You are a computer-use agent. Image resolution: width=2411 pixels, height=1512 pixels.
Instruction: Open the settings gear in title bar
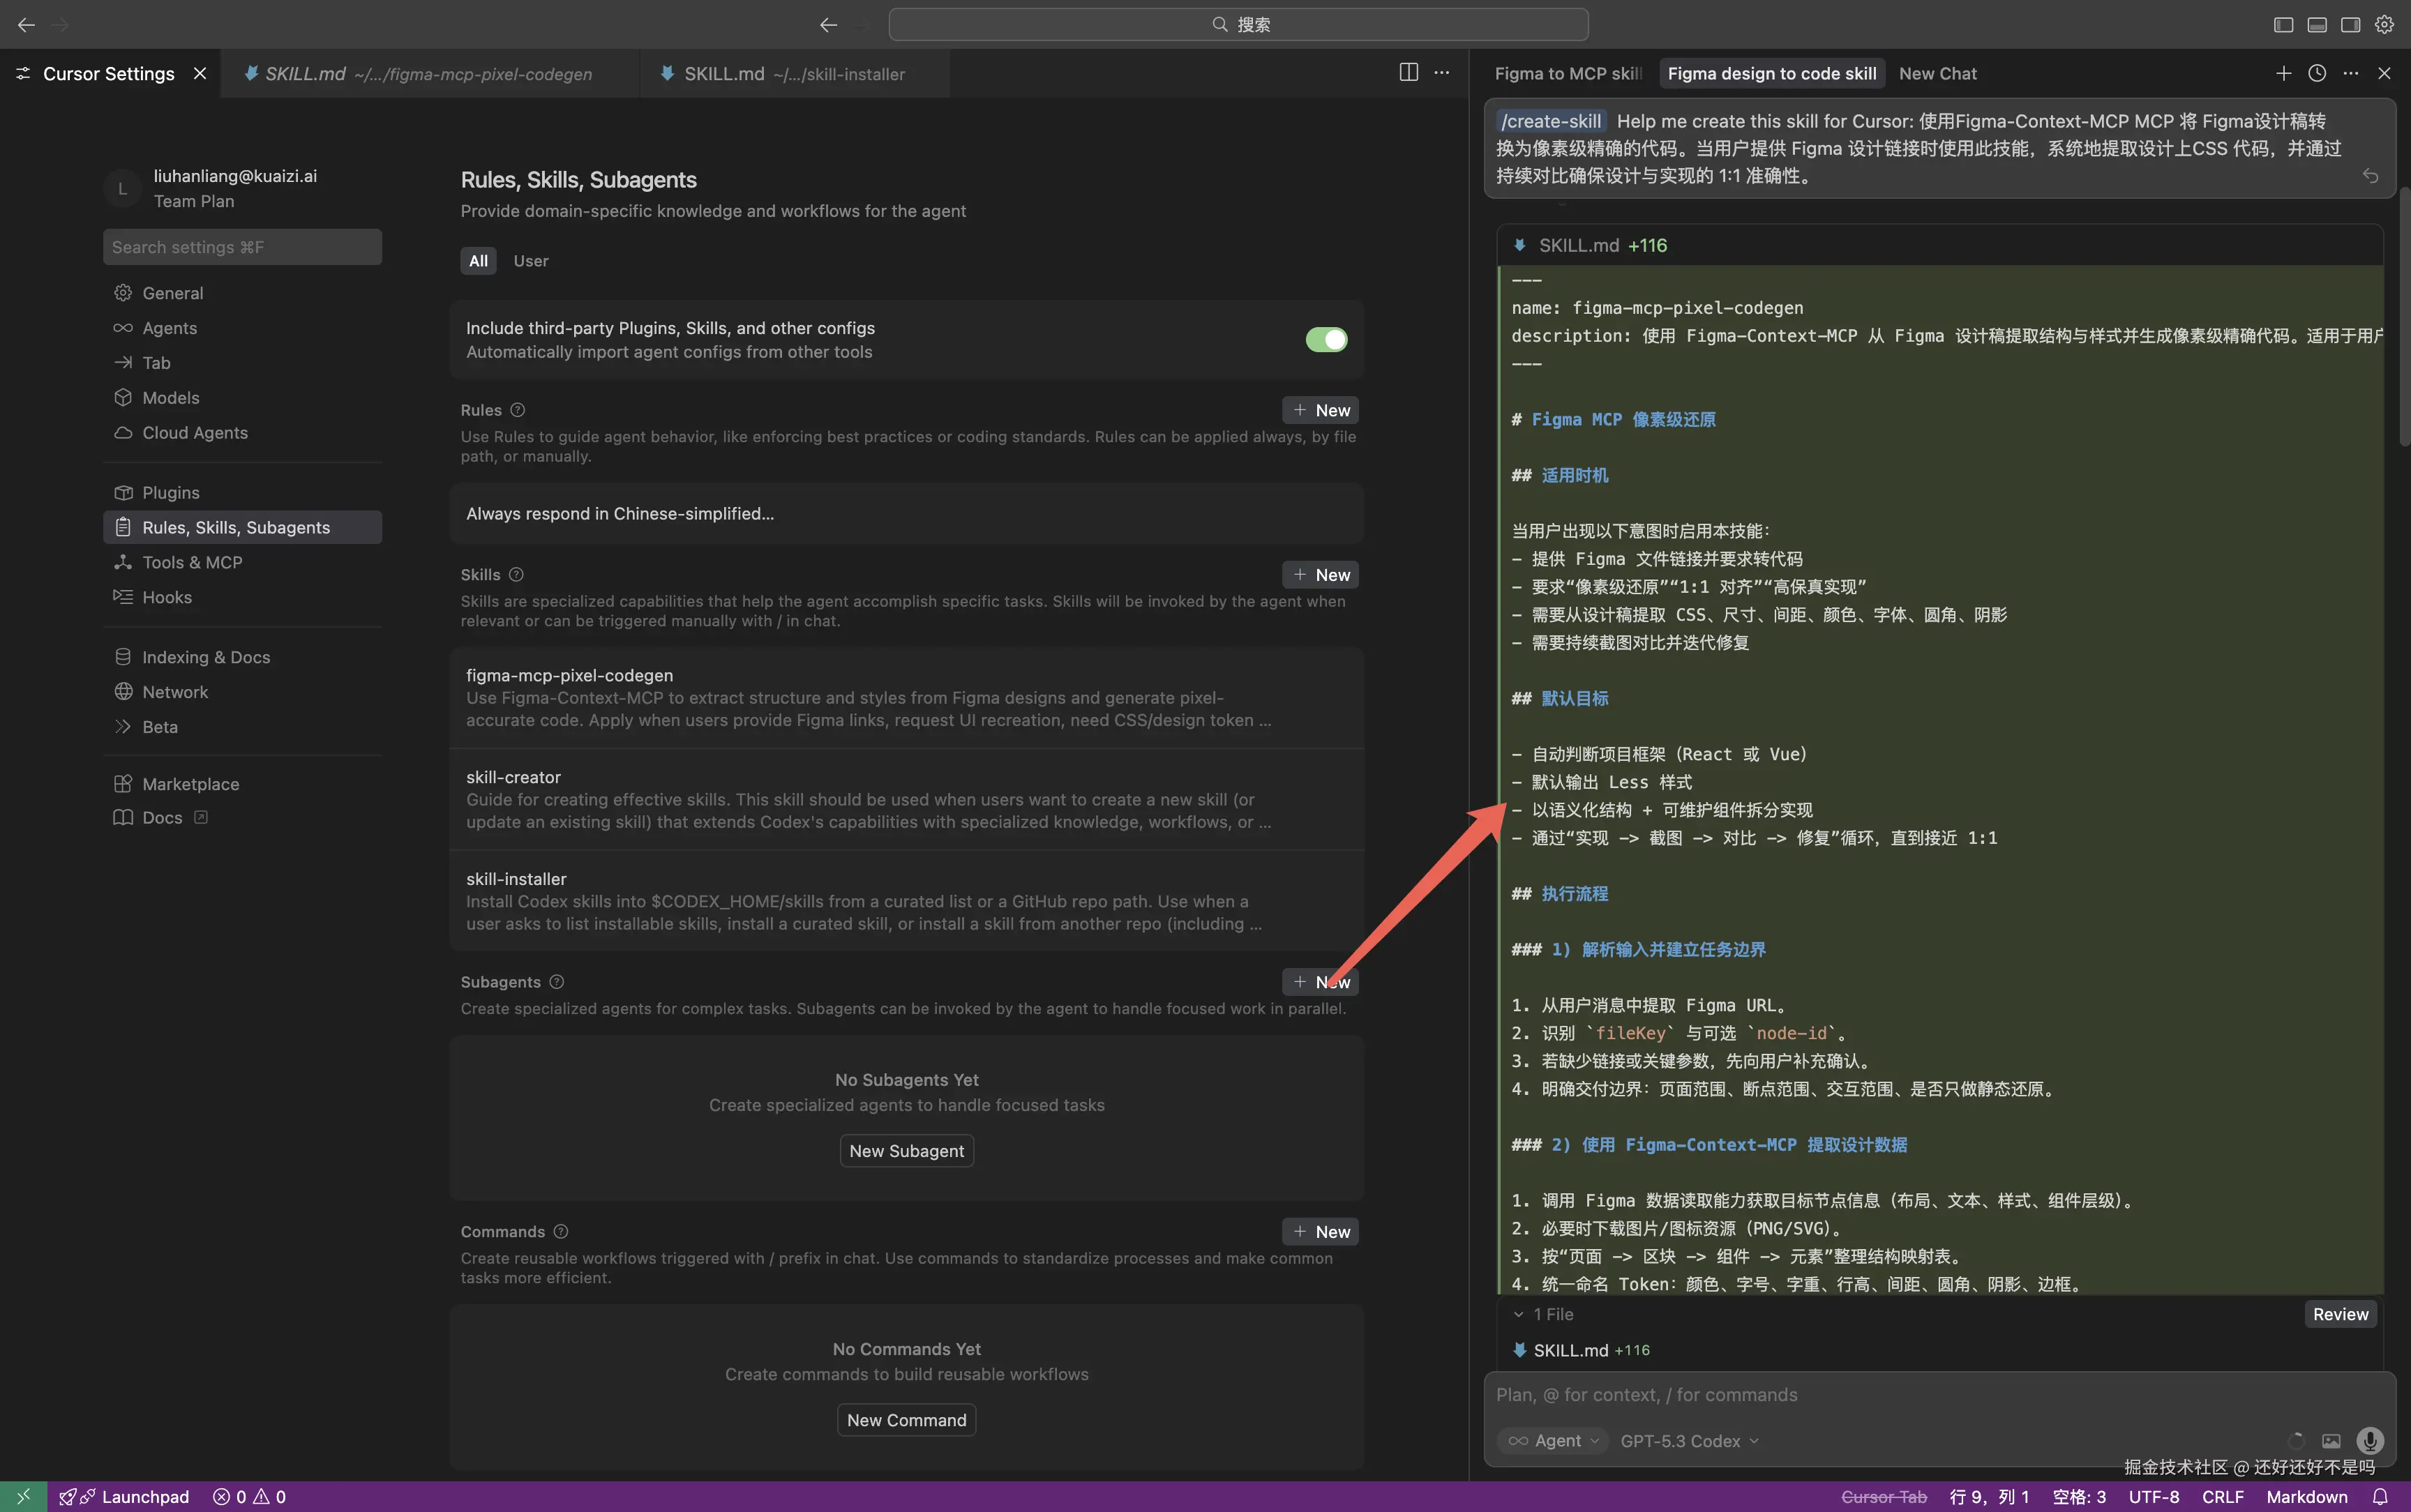pos(2385,24)
